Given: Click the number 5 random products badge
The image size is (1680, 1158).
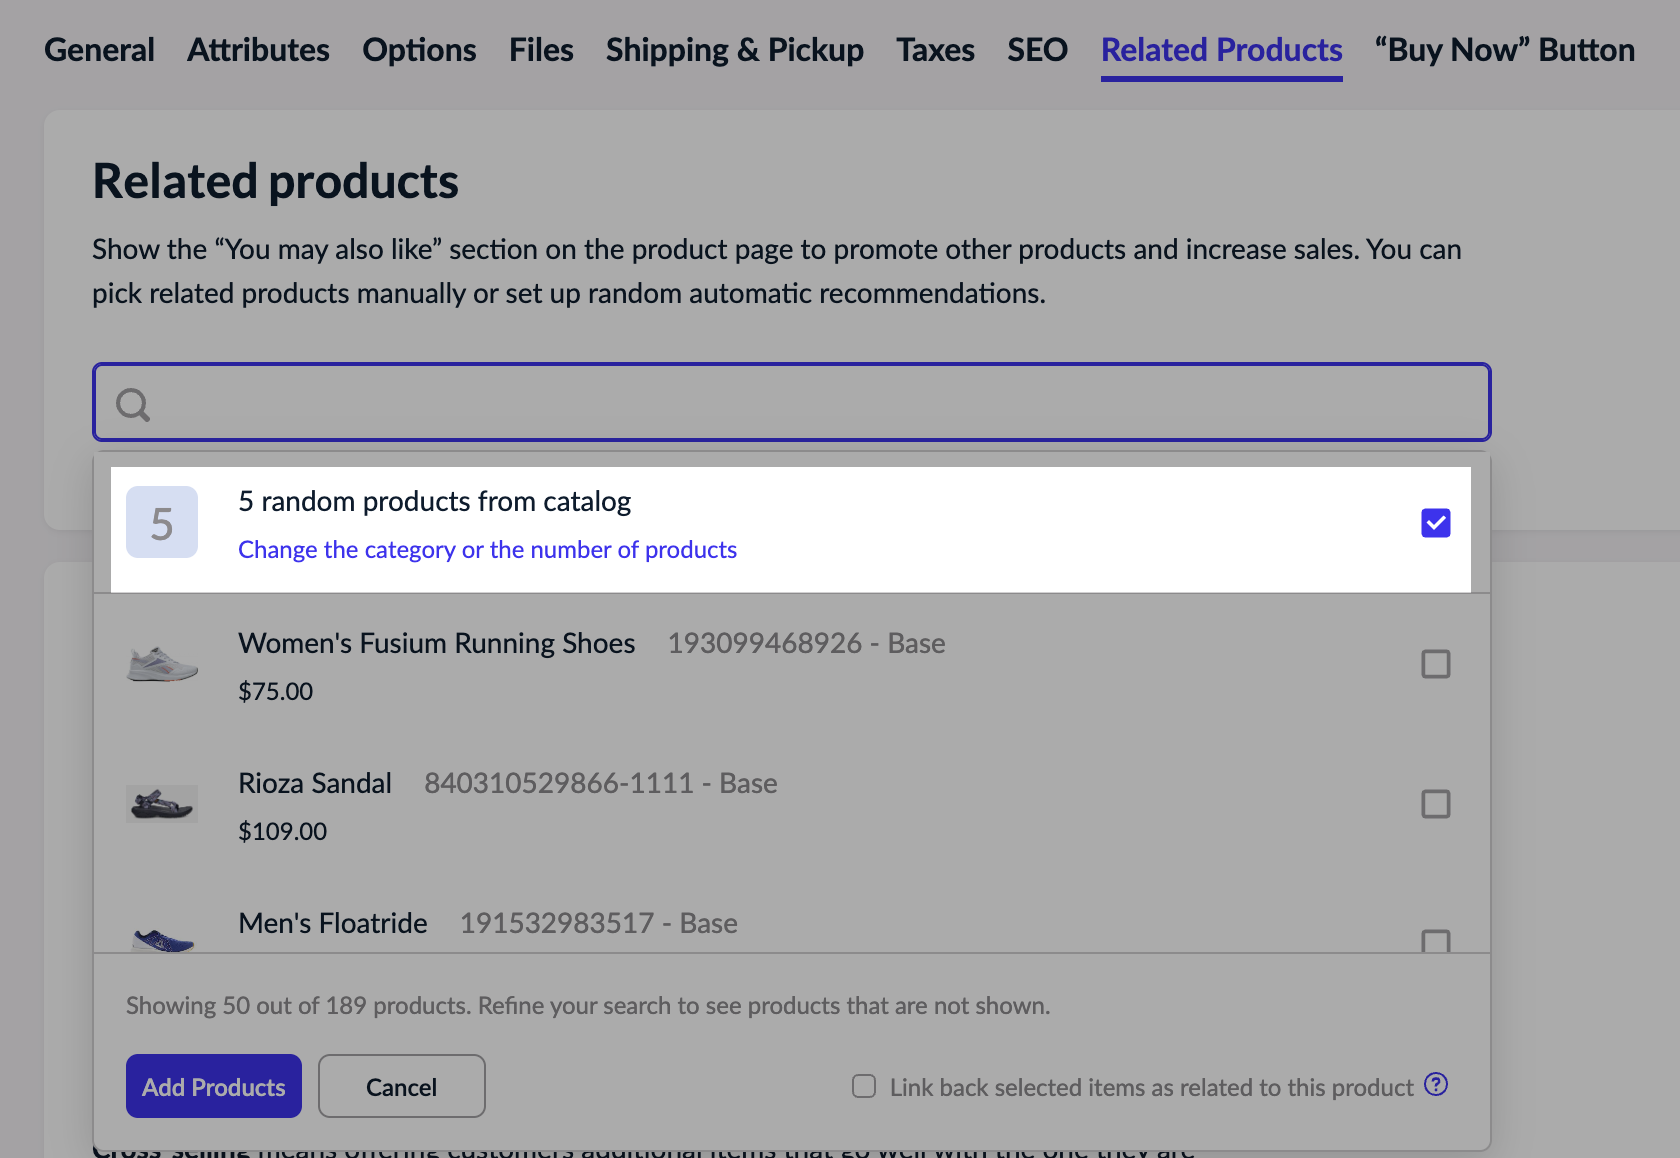Looking at the screenshot, I should click(x=162, y=522).
